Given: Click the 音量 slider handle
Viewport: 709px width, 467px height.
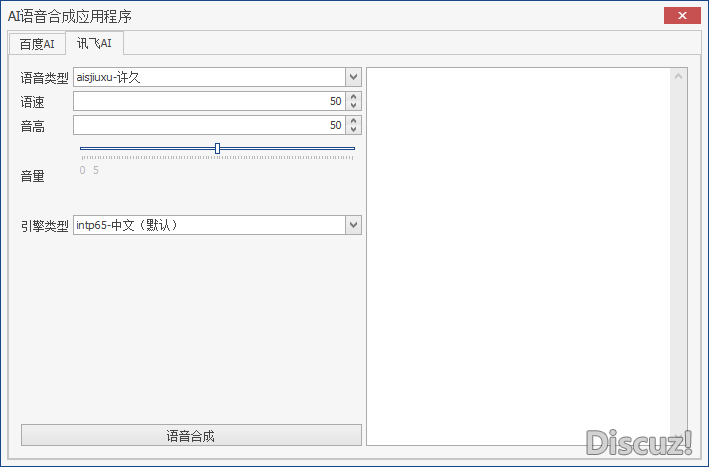Looking at the screenshot, I should click(x=217, y=148).
